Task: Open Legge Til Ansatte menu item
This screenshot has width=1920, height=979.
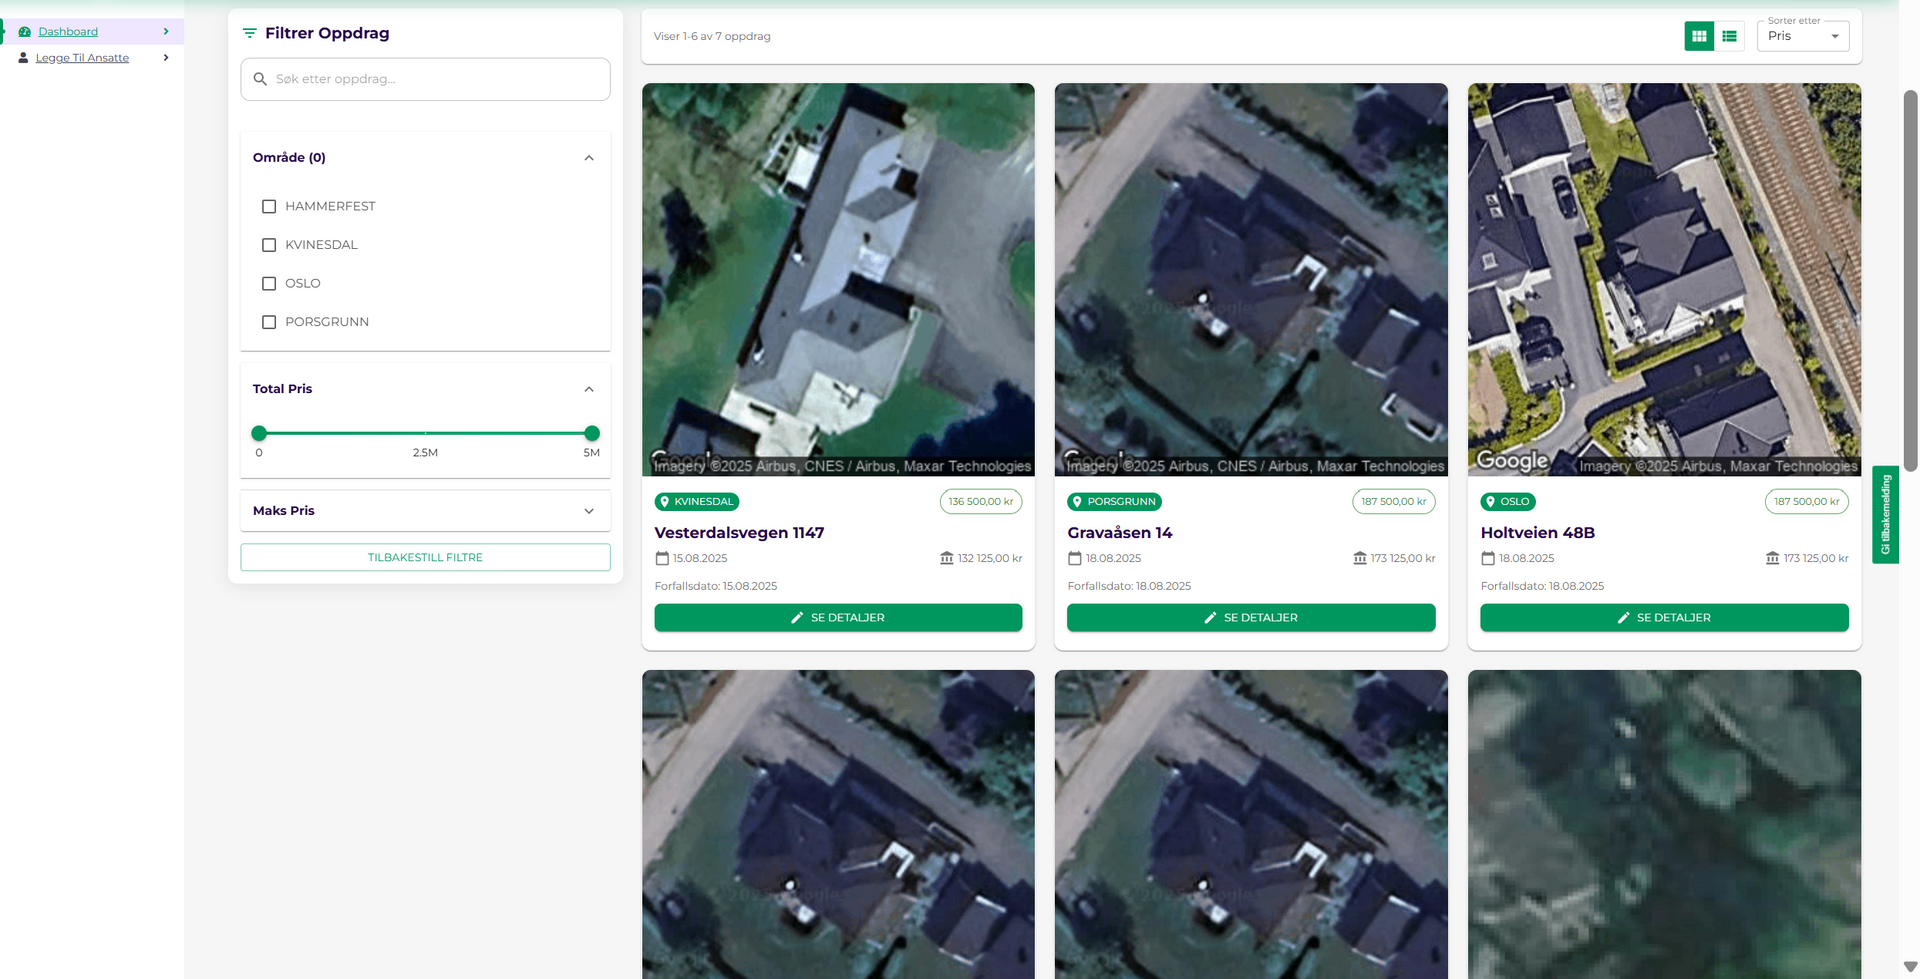Action: click(x=82, y=58)
